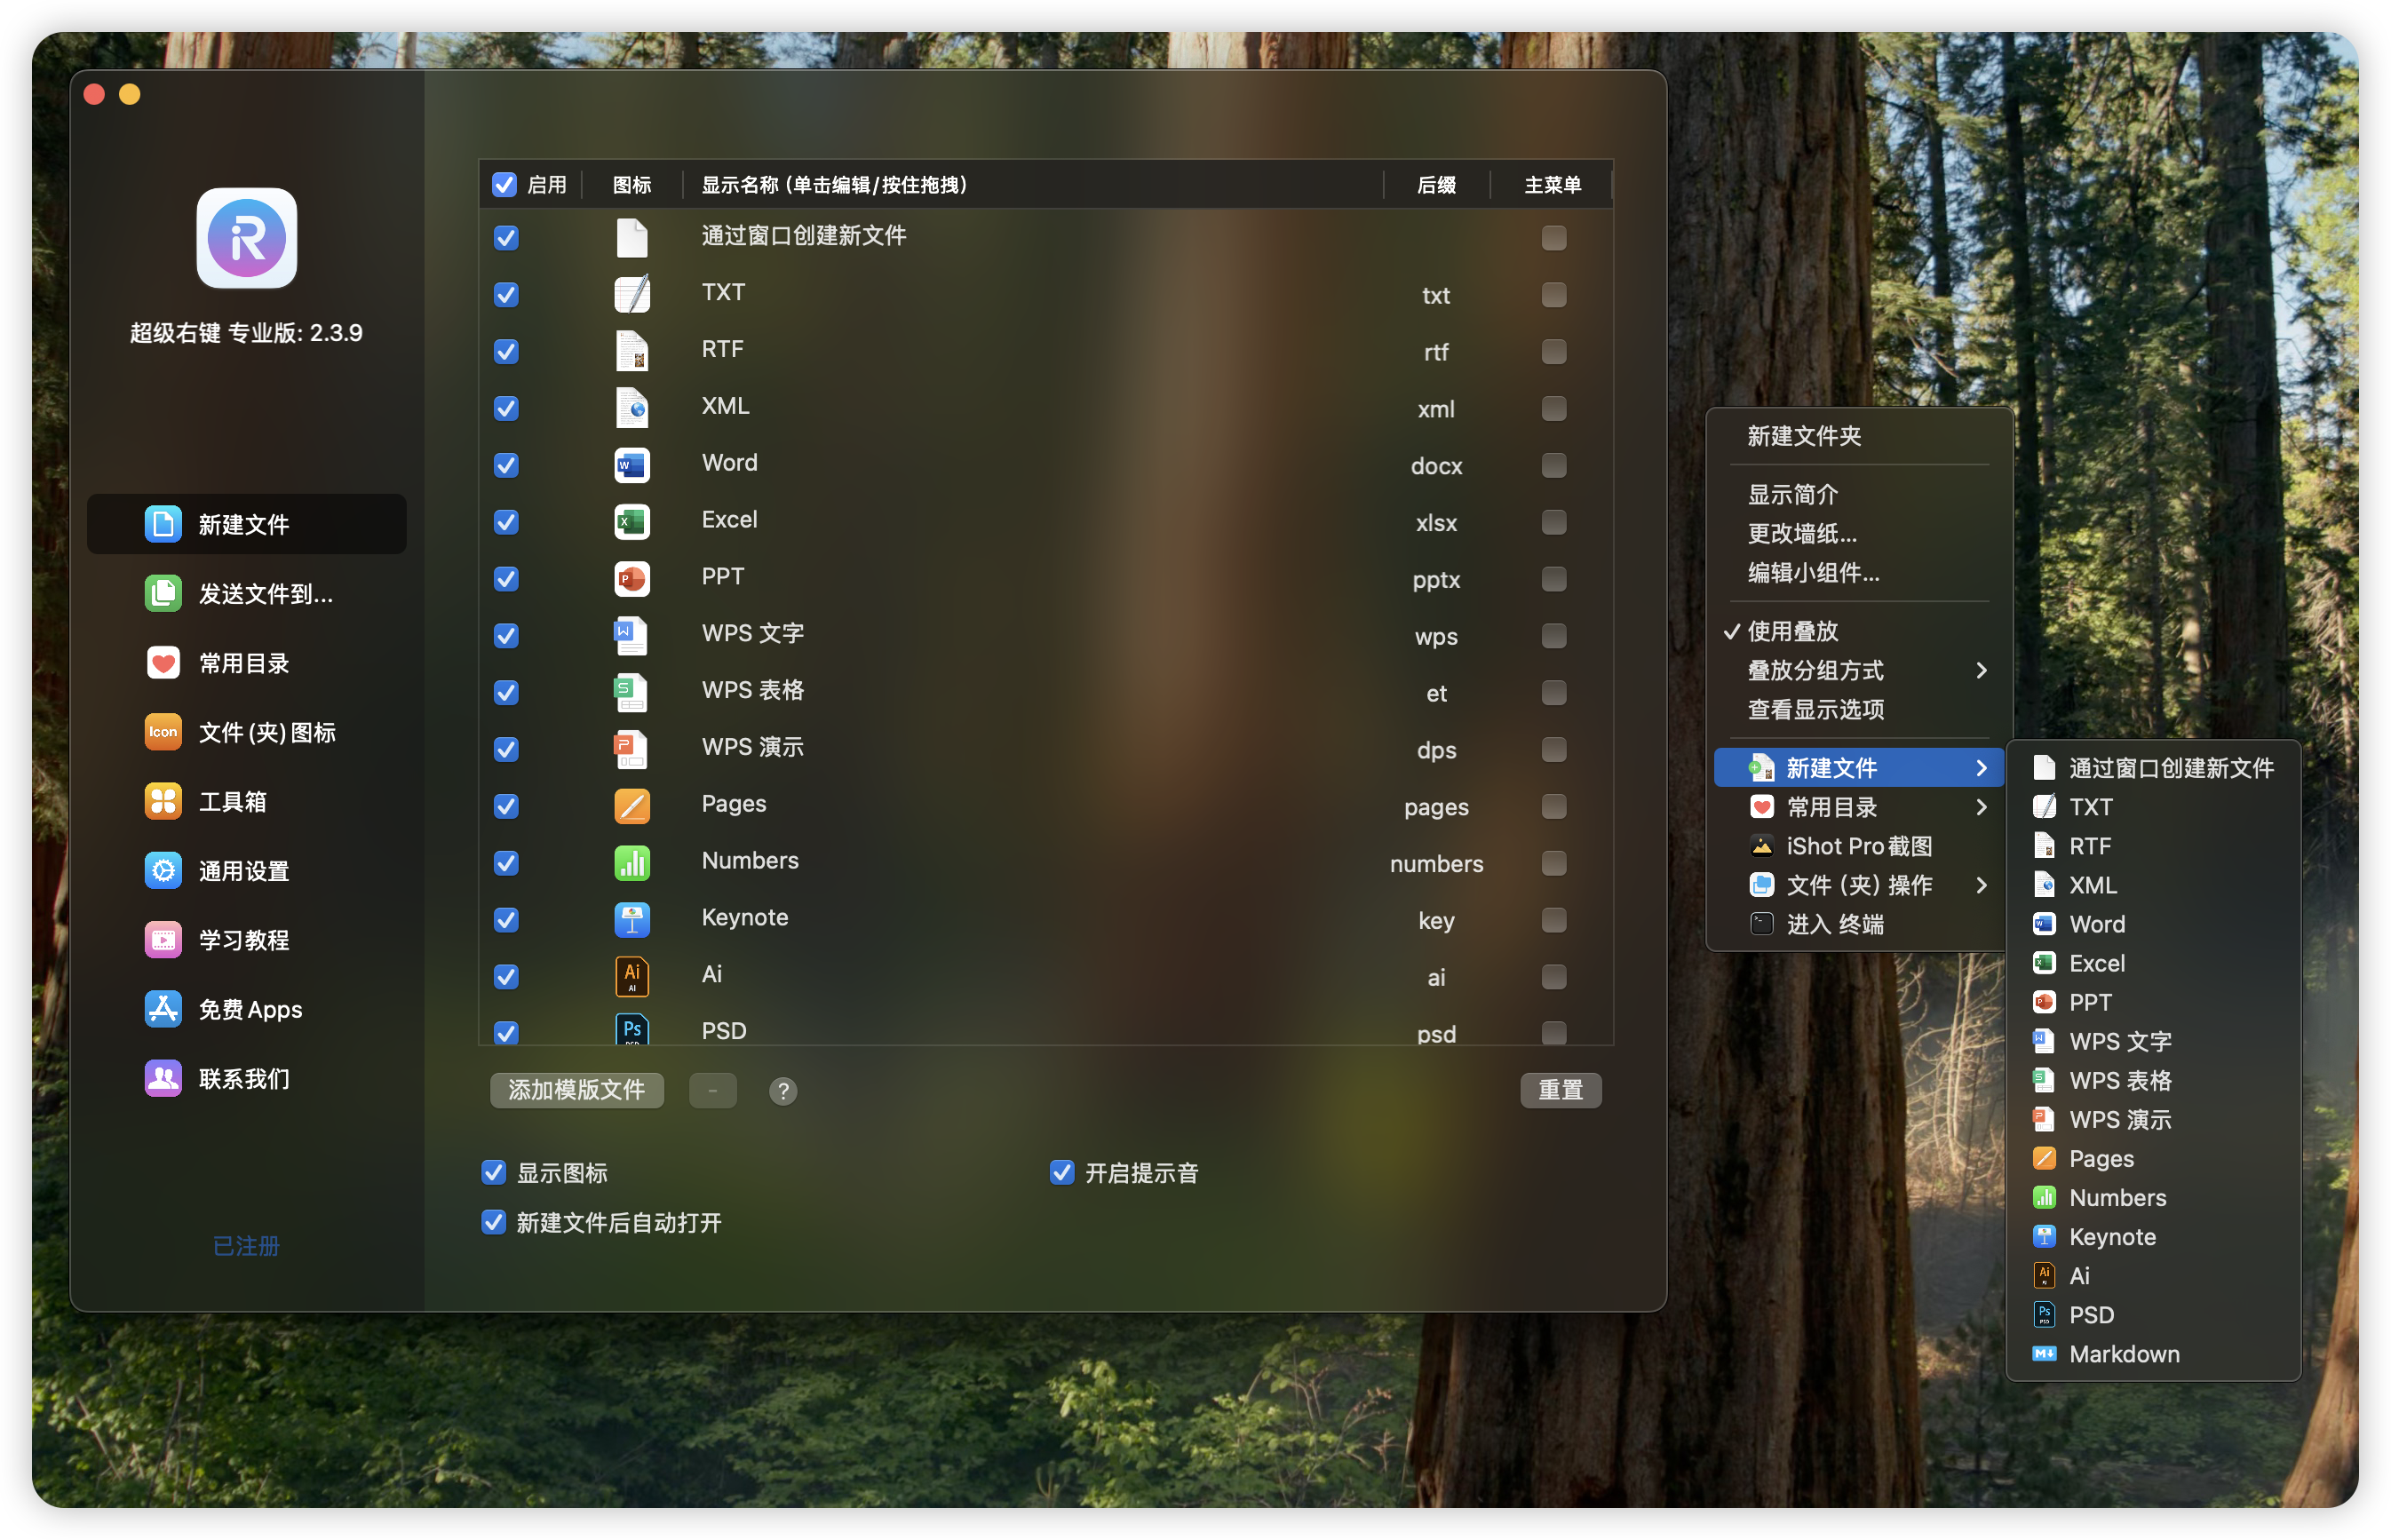Enable 主菜单 checkbox for Word row
2391x1540 pixels.
tap(1553, 465)
